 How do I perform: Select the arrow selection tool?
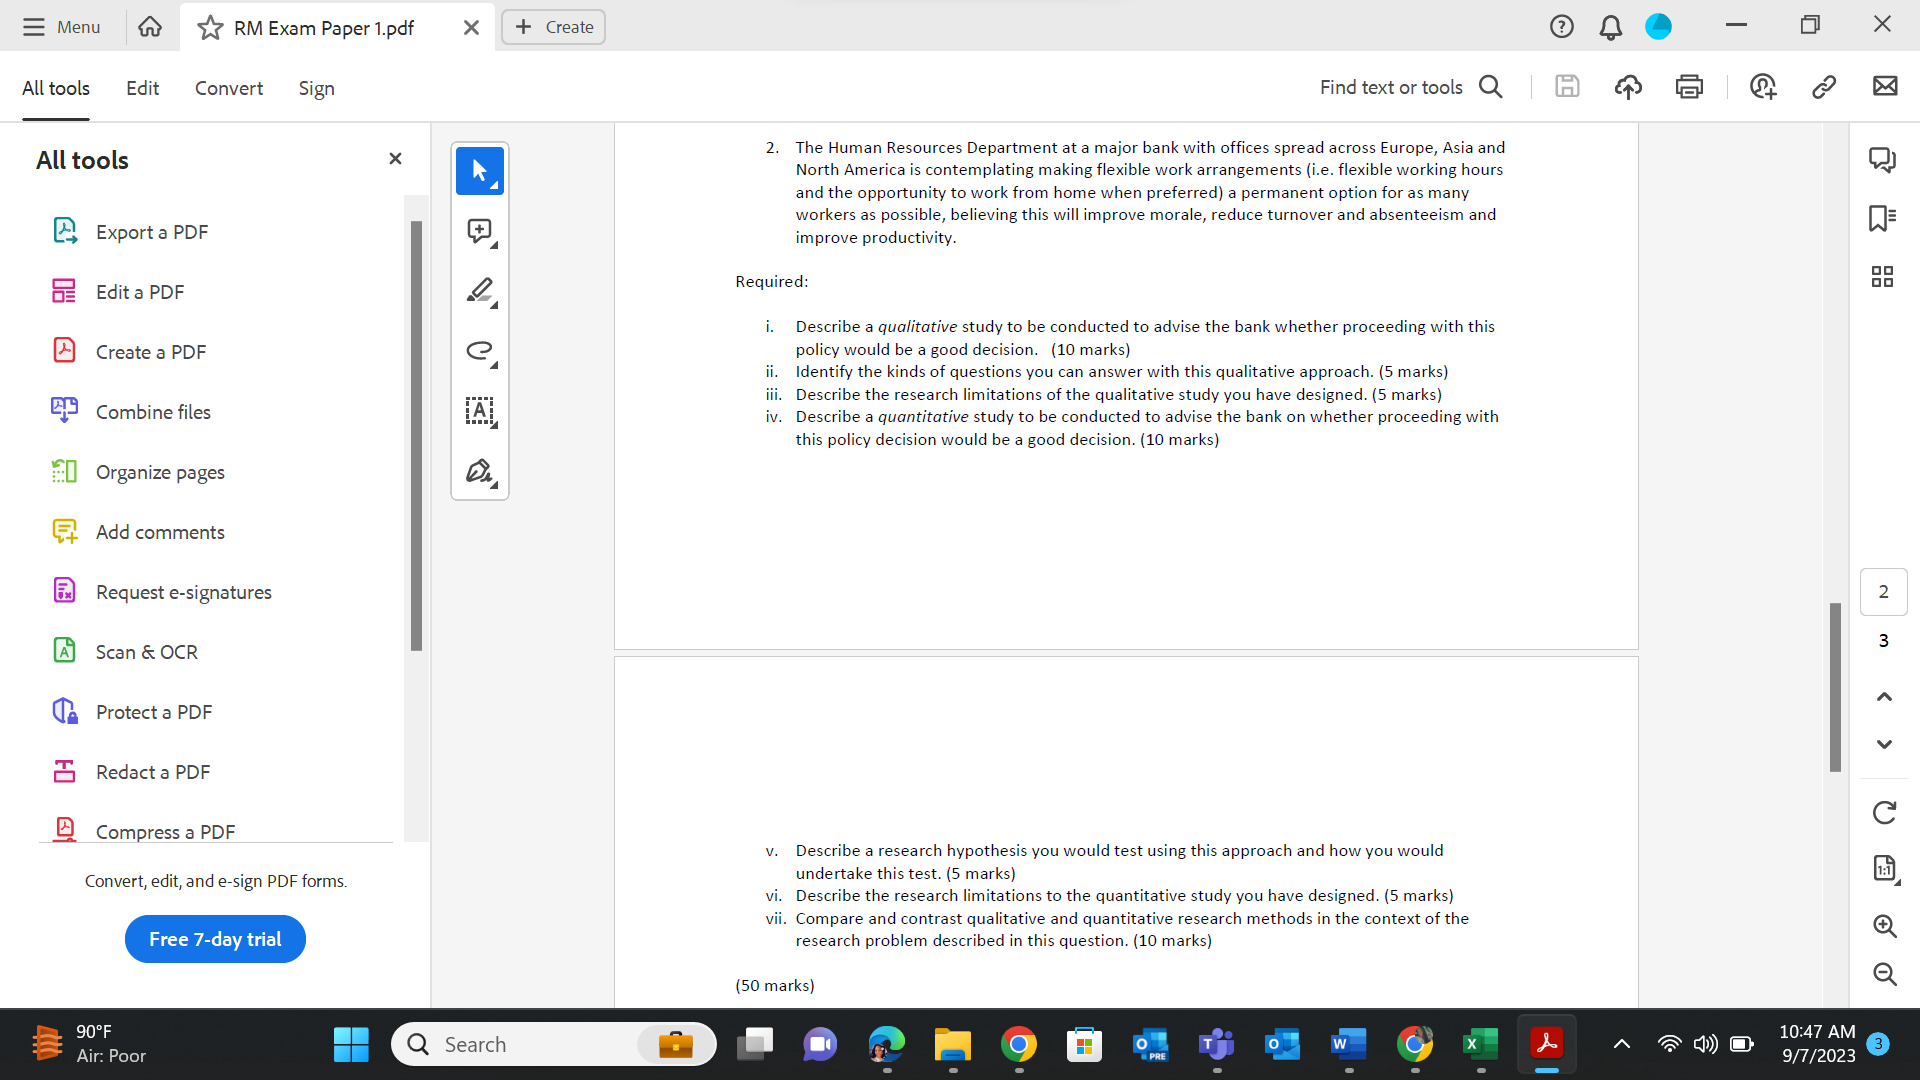(479, 171)
